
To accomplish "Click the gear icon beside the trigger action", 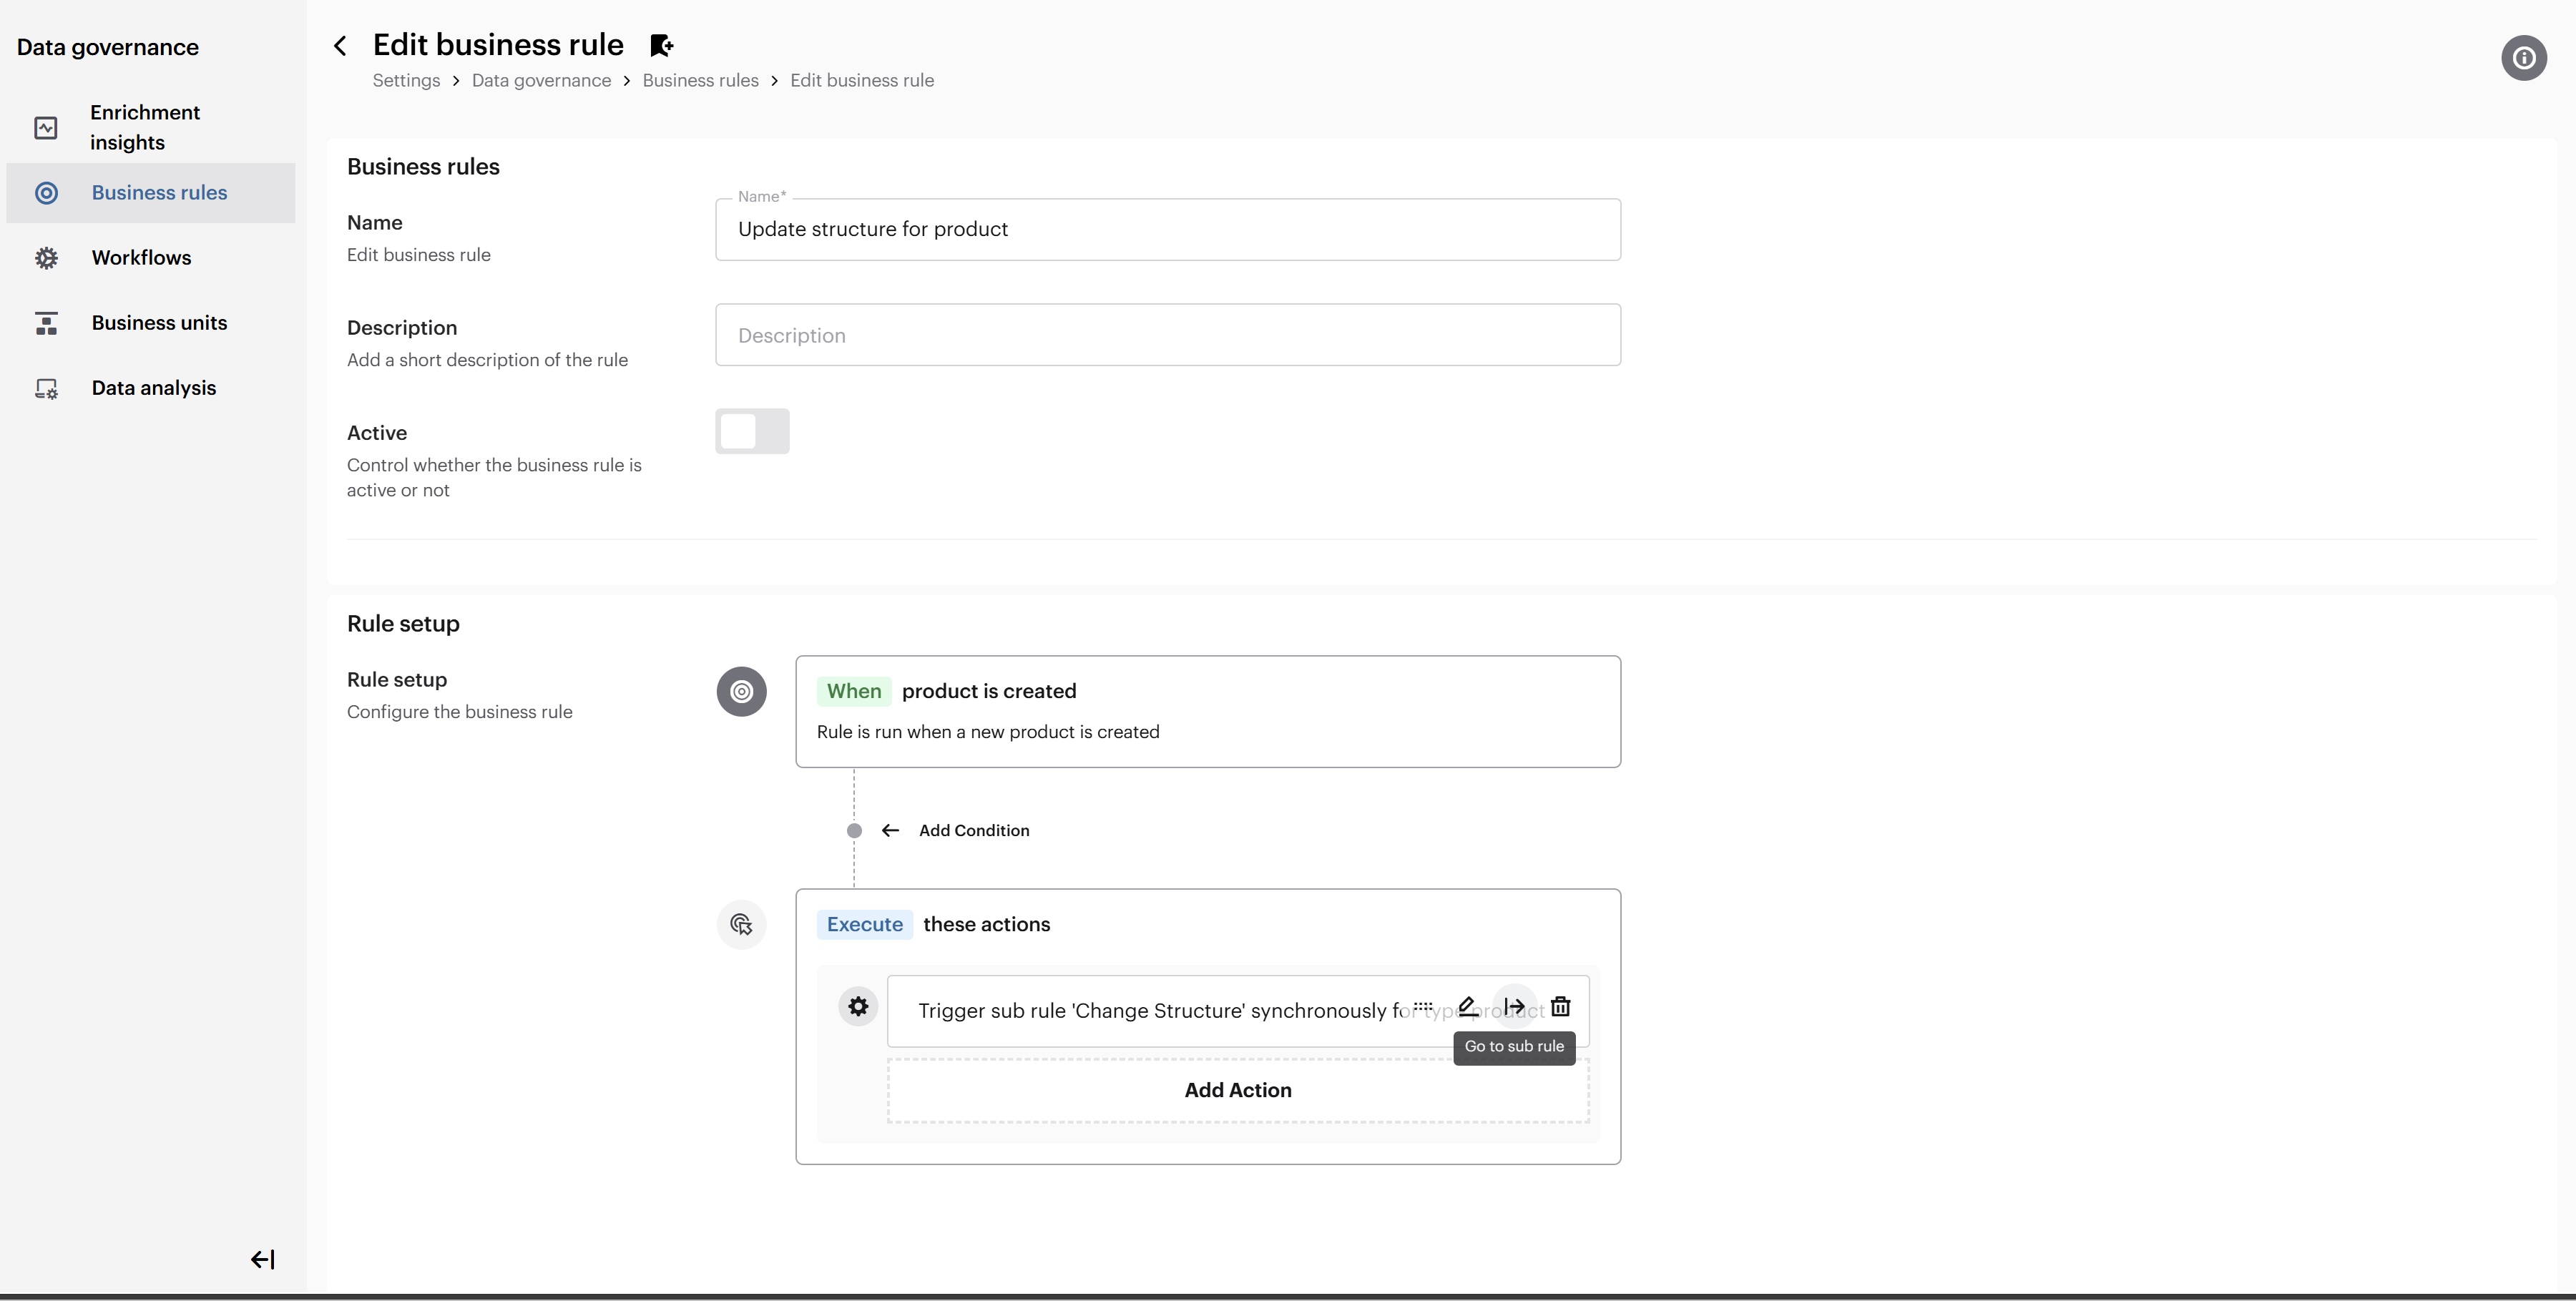I will [858, 1006].
